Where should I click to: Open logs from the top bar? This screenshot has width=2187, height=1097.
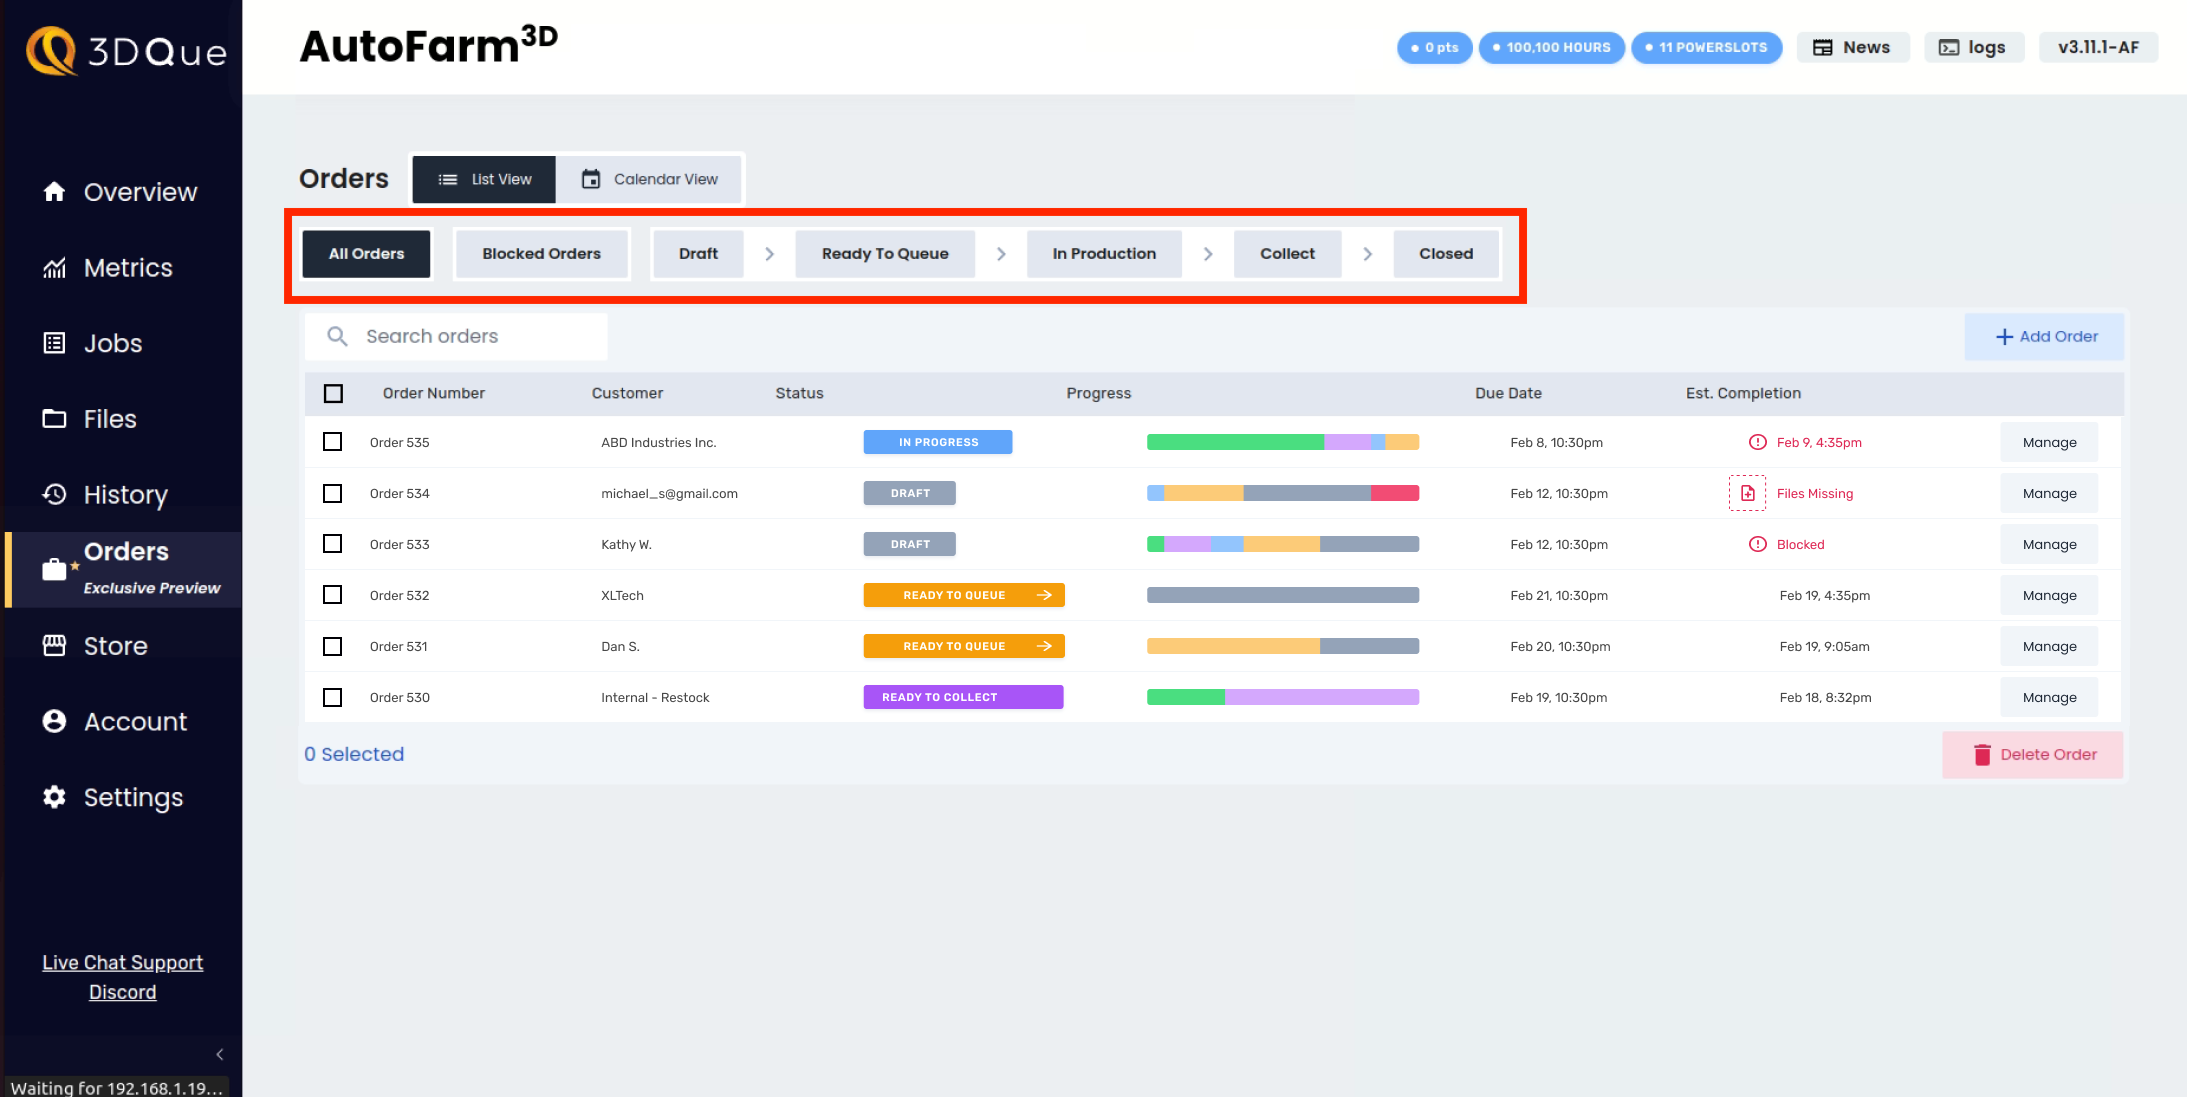click(x=1973, y=47)
